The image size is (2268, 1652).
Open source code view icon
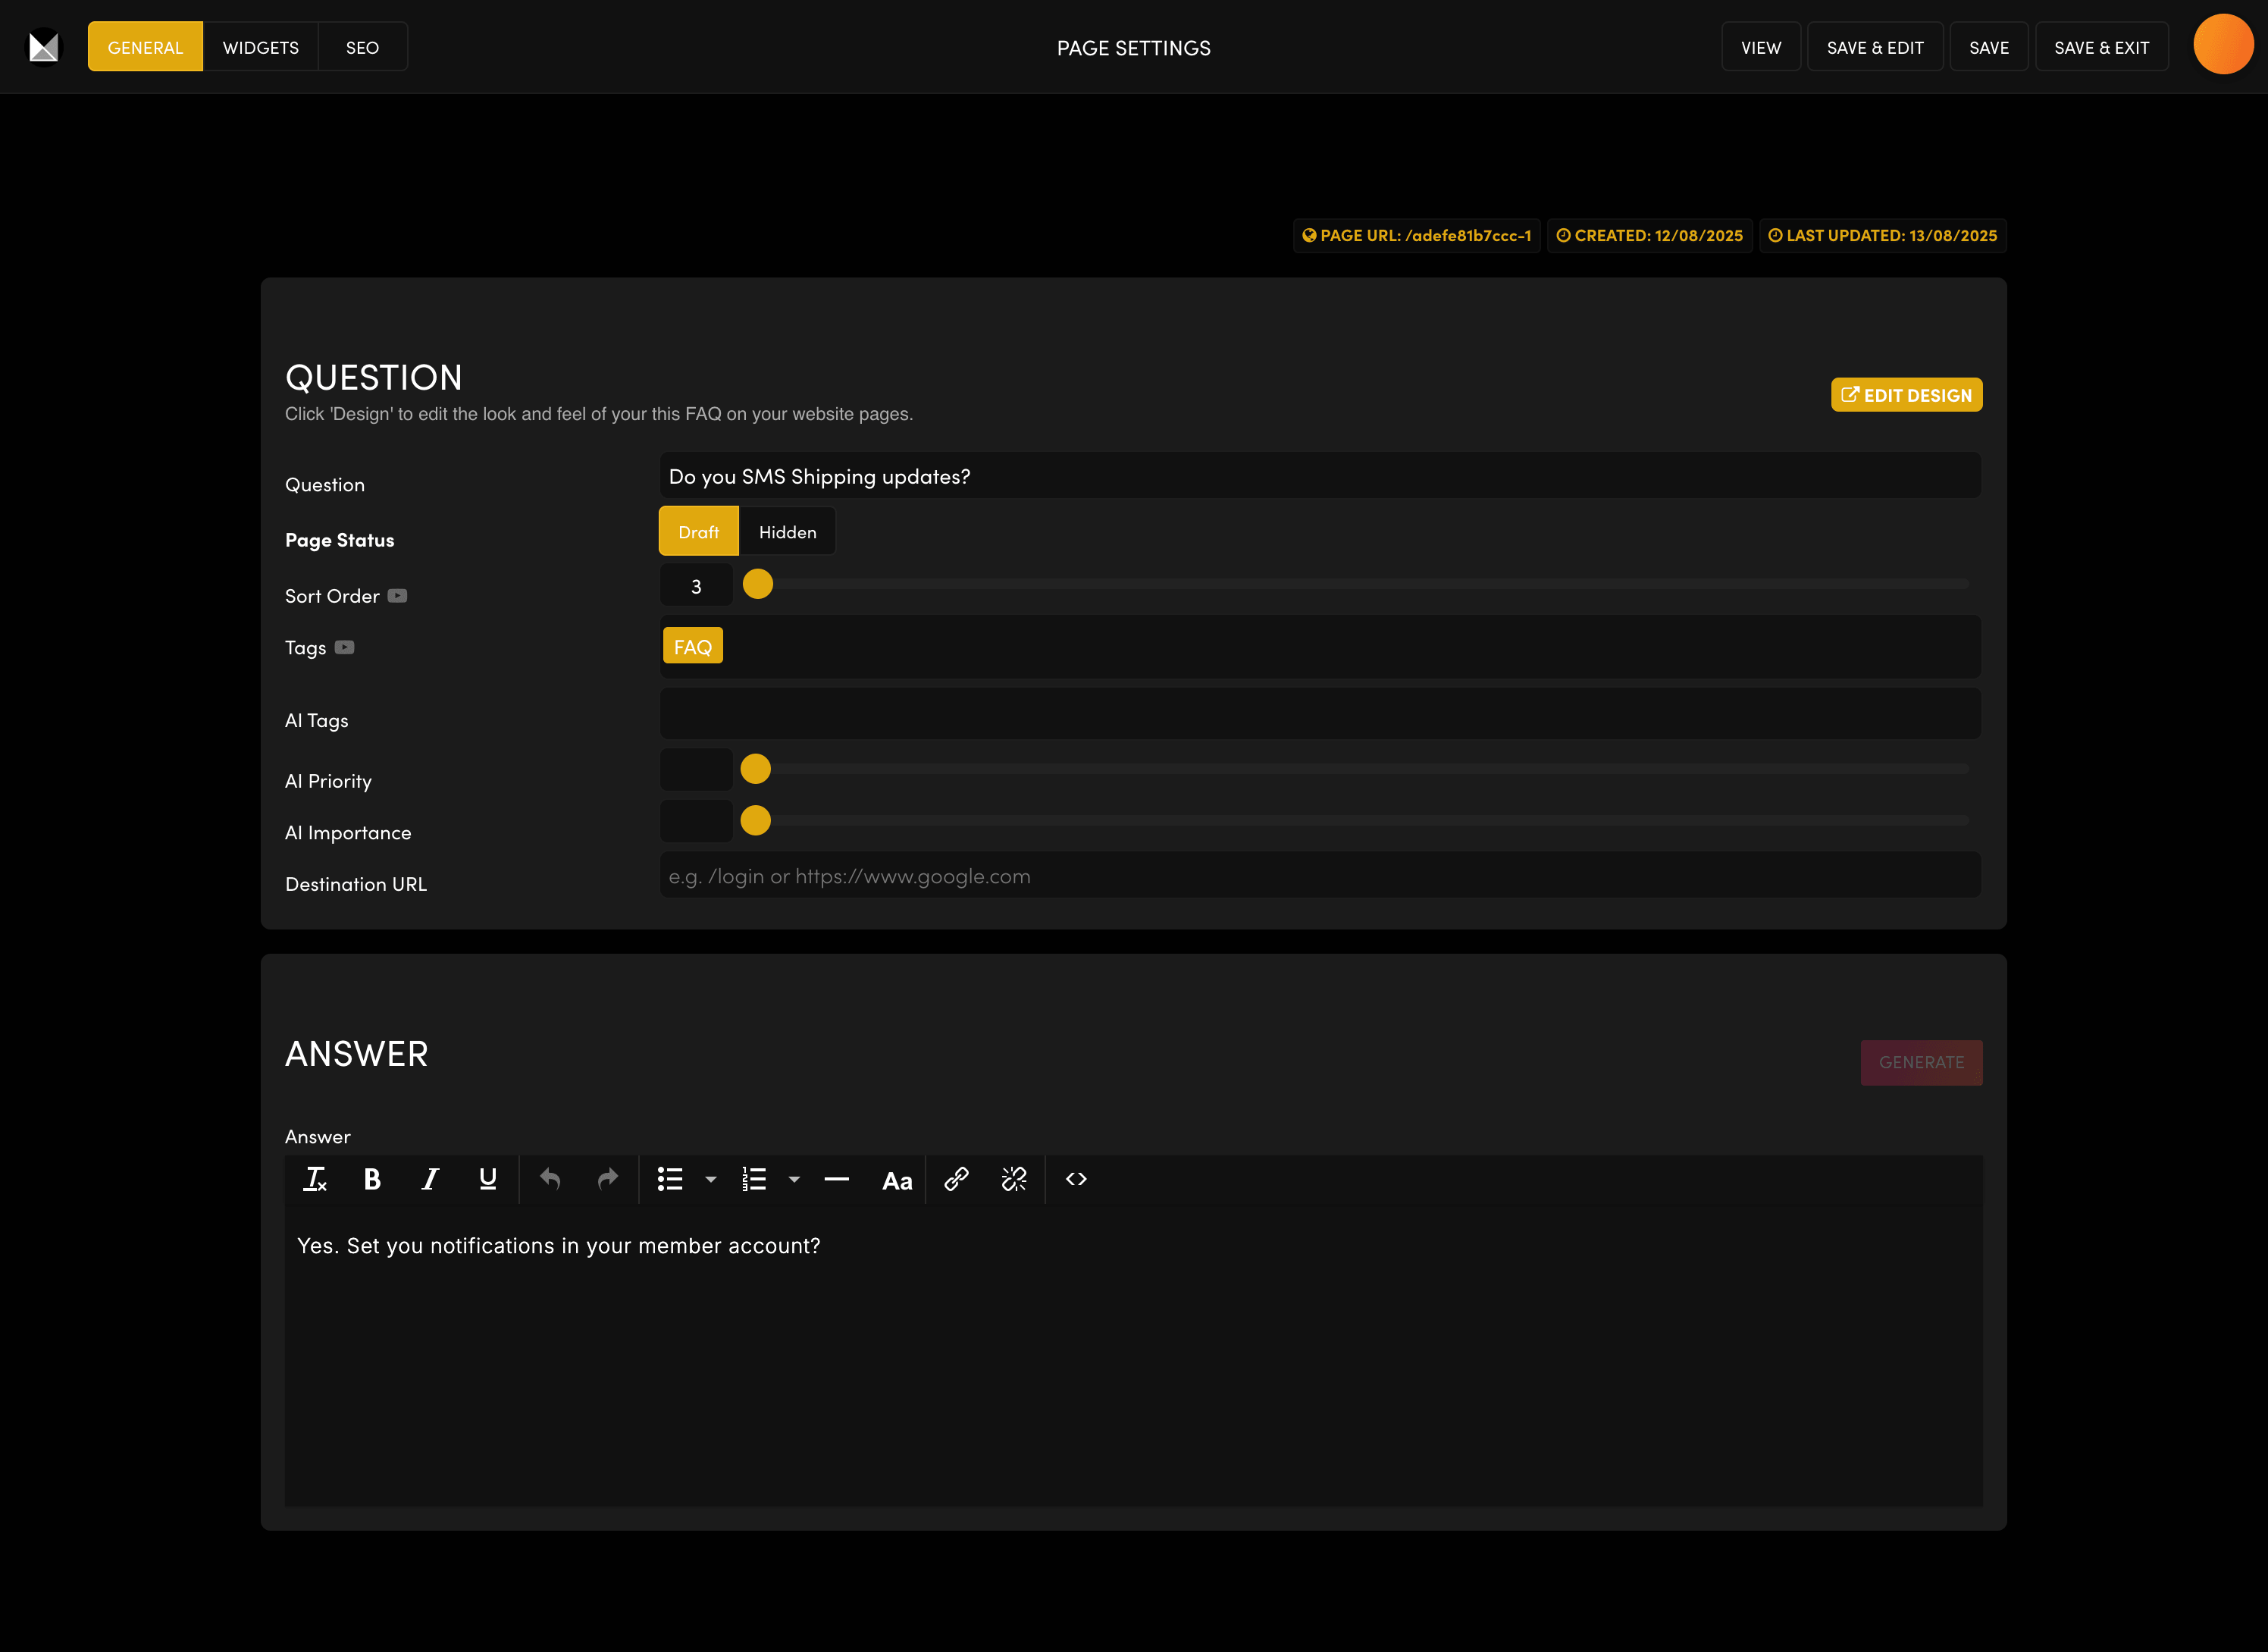1076,1179
